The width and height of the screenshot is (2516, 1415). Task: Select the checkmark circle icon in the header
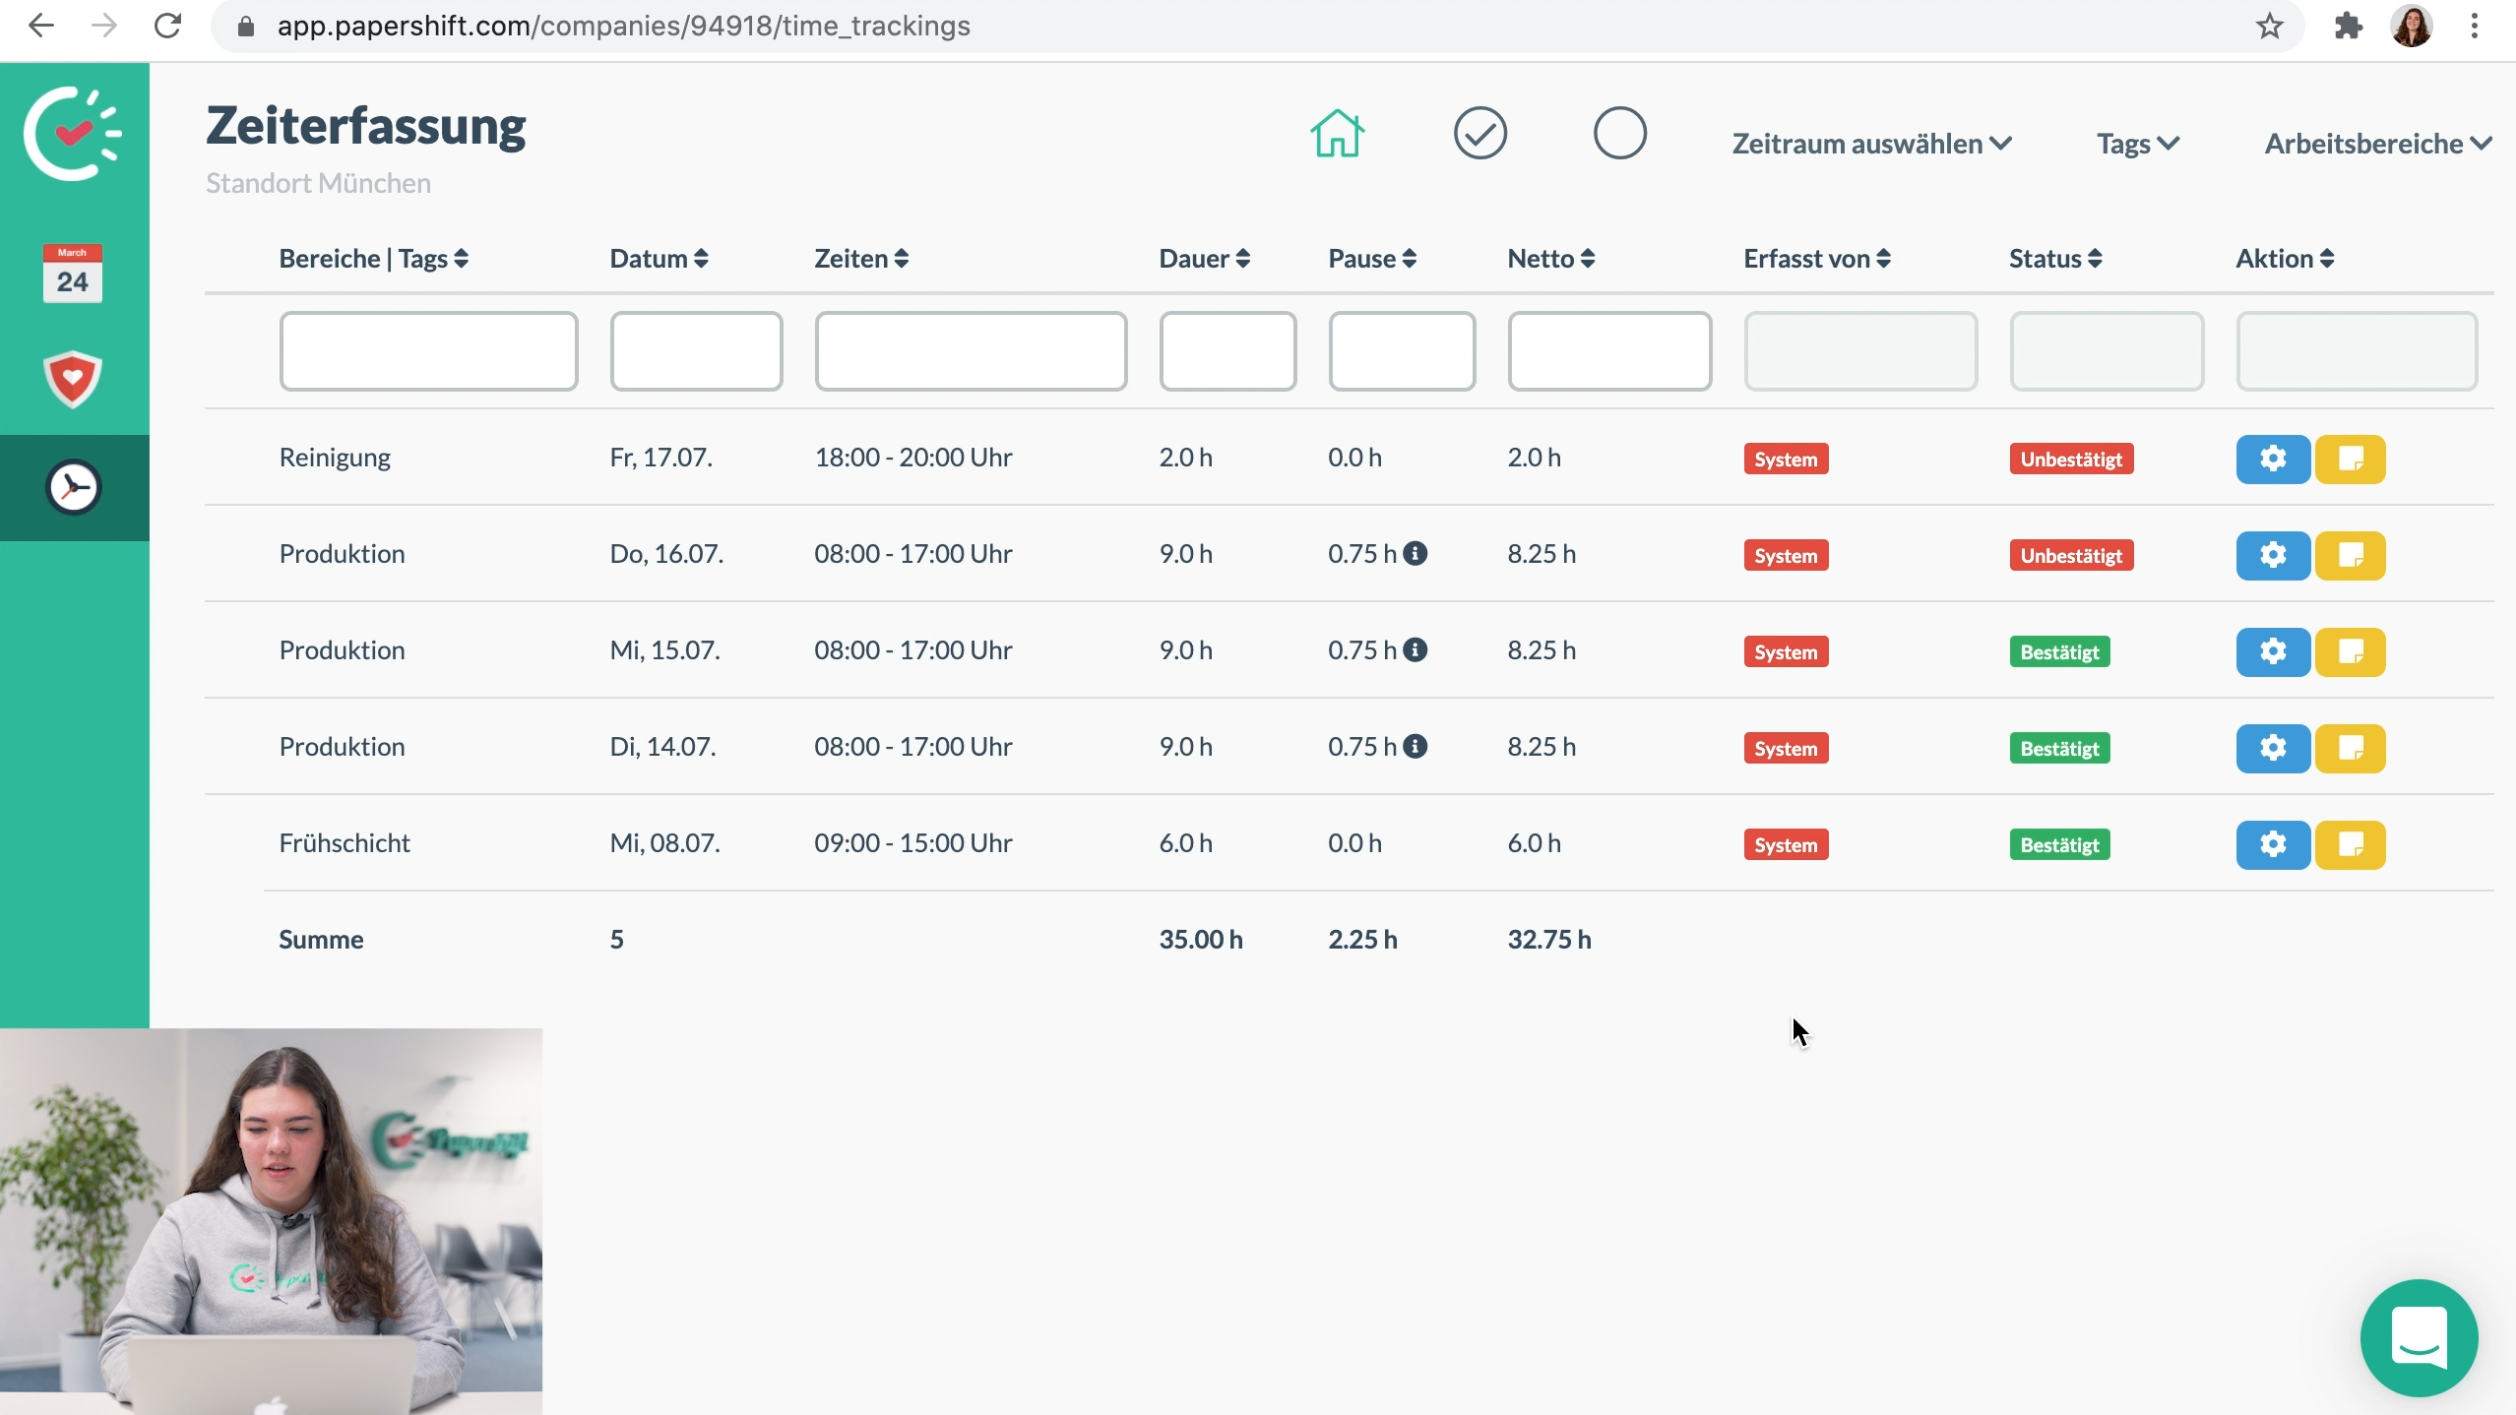click(x=1480, y=132)
